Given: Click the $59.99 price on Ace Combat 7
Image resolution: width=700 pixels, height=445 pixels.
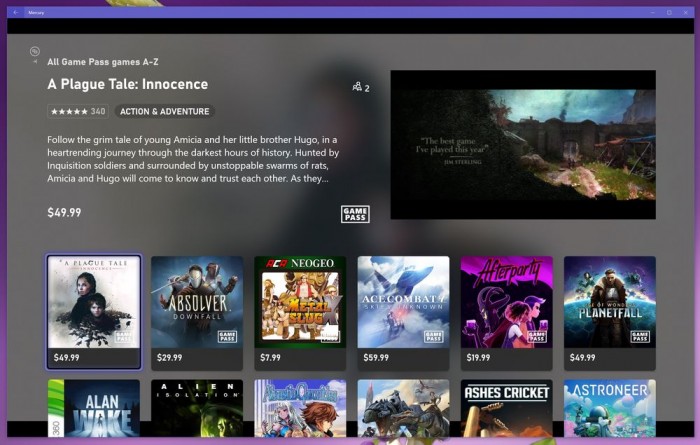Looking at the screenshot, I should click(376, 358).
